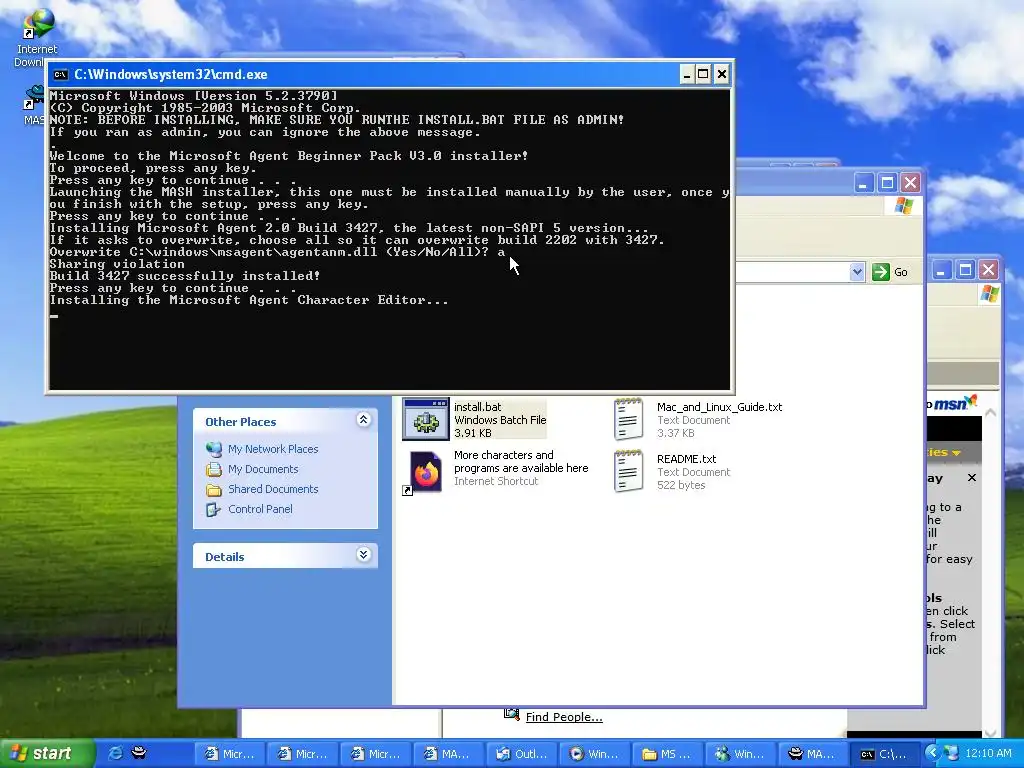The width and height of the screenshot is (1024, 768).
Task: Click the green Go arrow icon
Action: pyautogui.click(x=880, y=272)
